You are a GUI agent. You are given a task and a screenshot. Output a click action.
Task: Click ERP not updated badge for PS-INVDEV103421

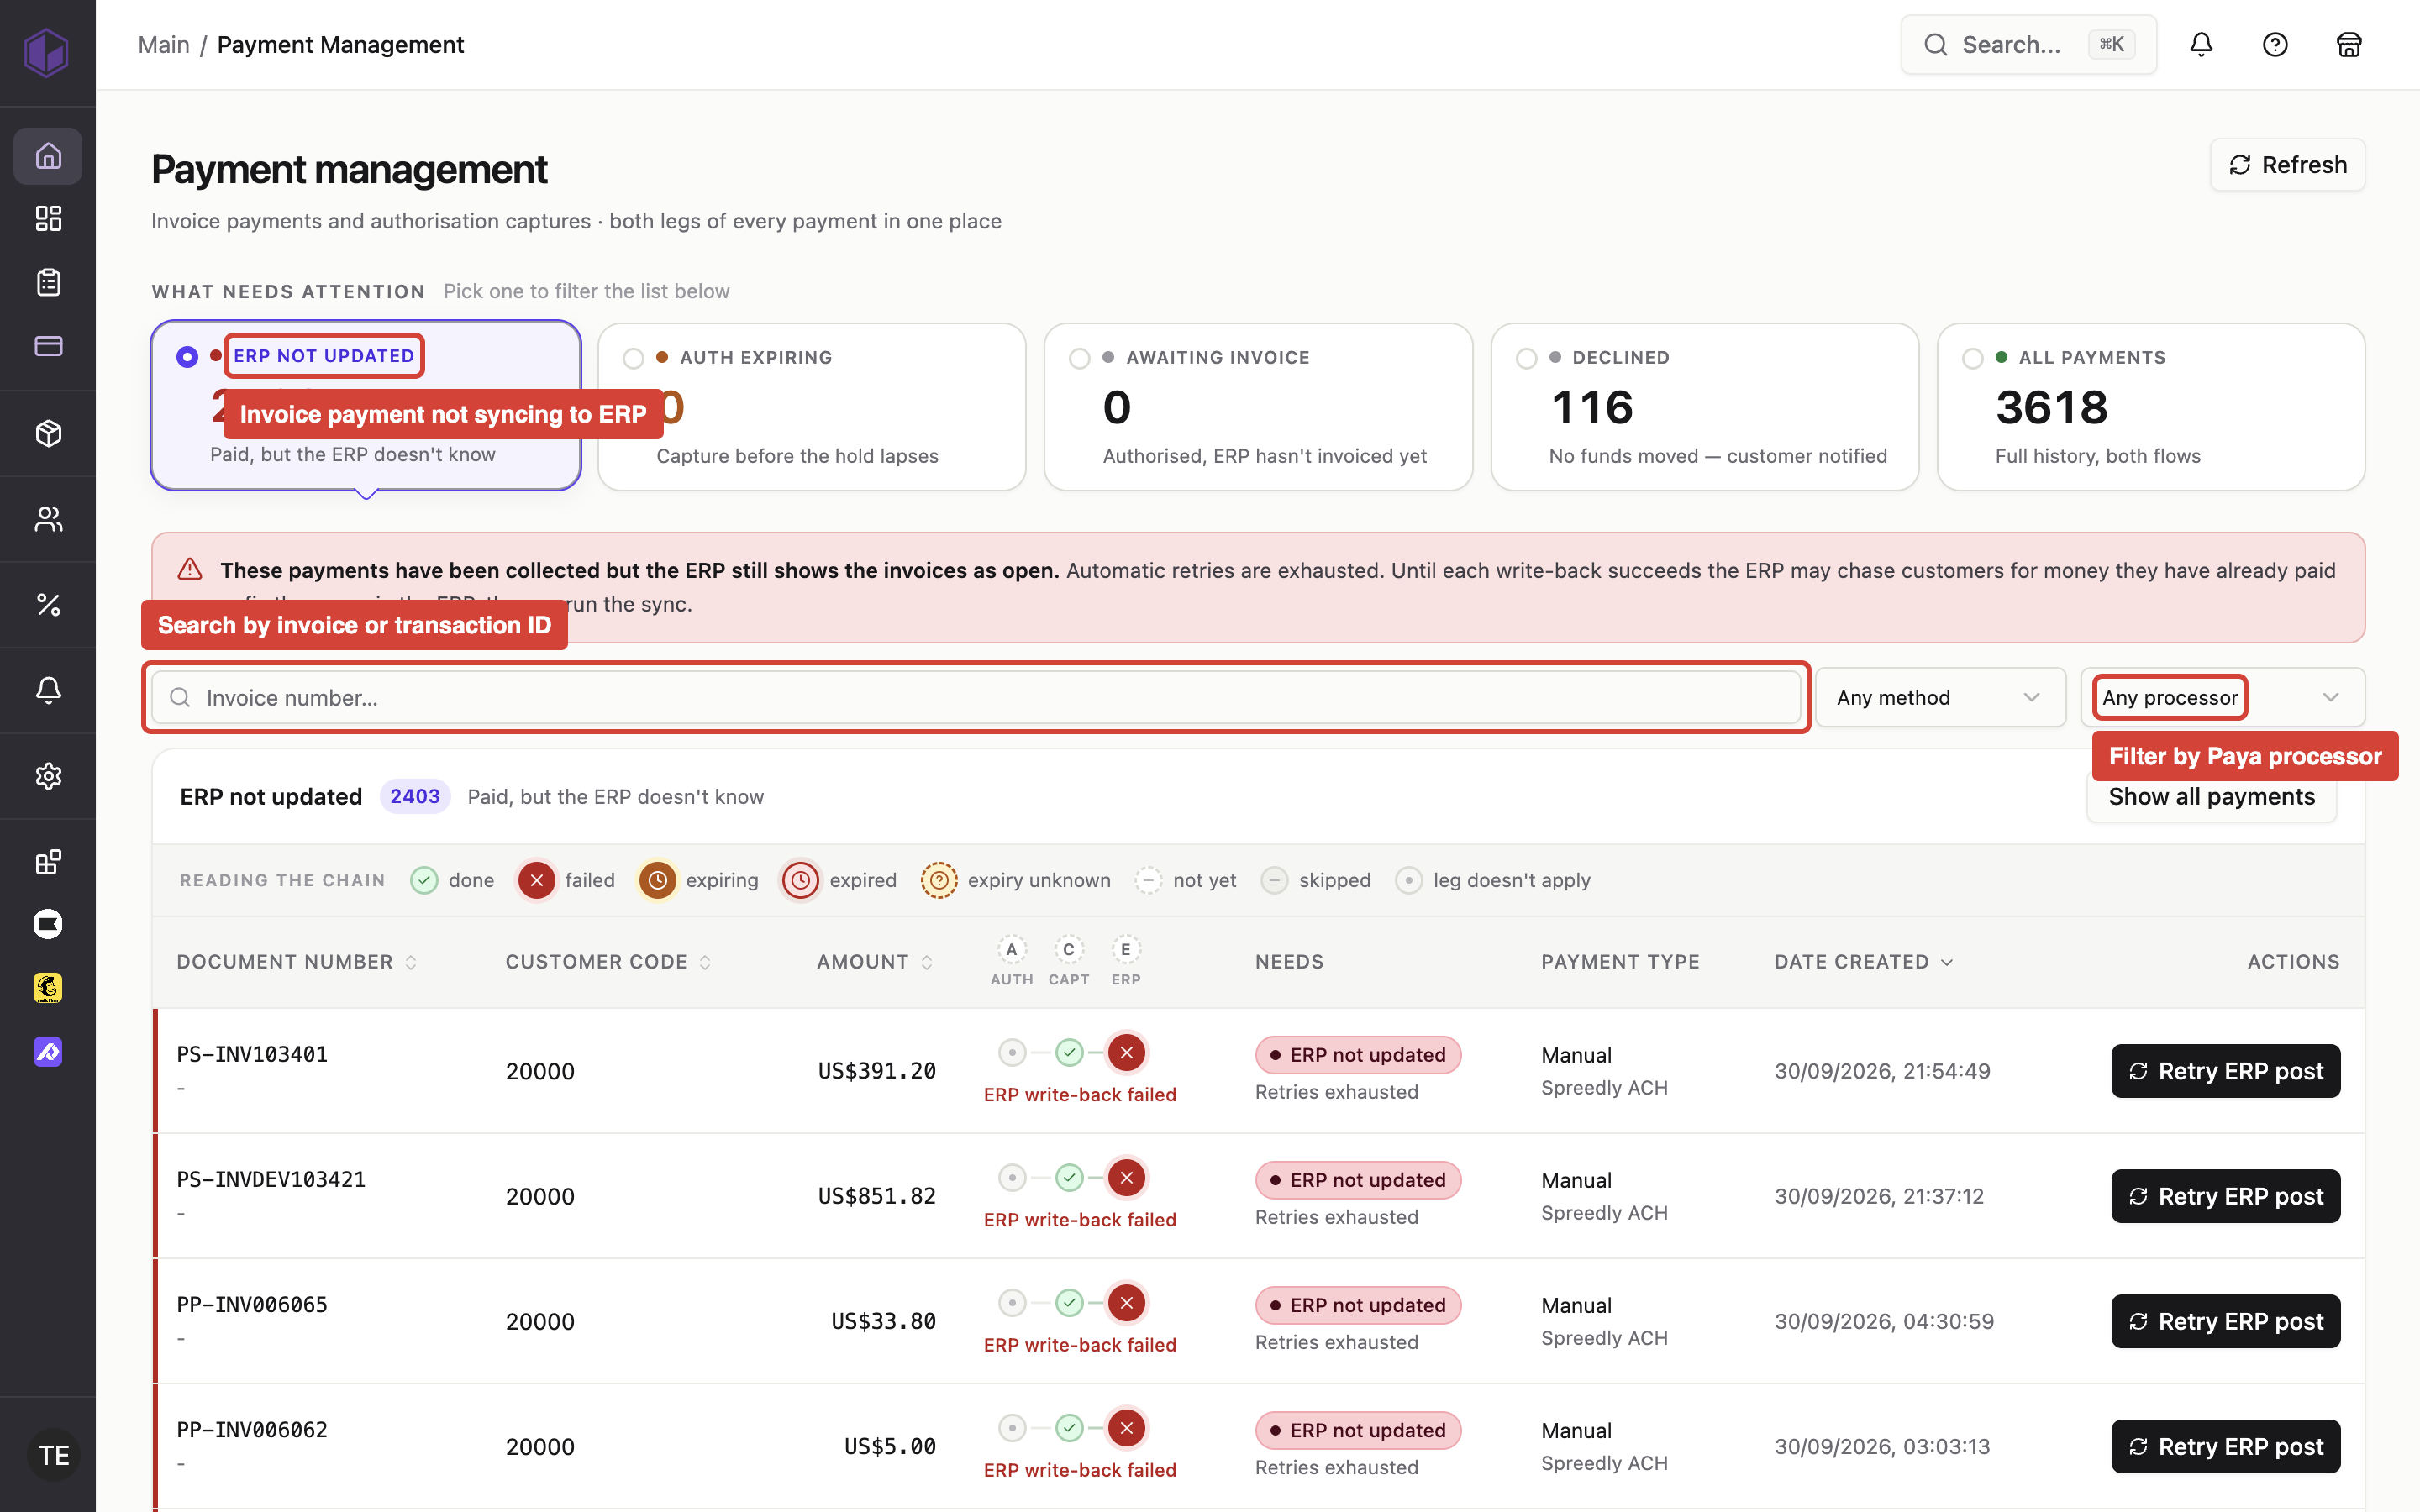(x=1358, y=1180)
